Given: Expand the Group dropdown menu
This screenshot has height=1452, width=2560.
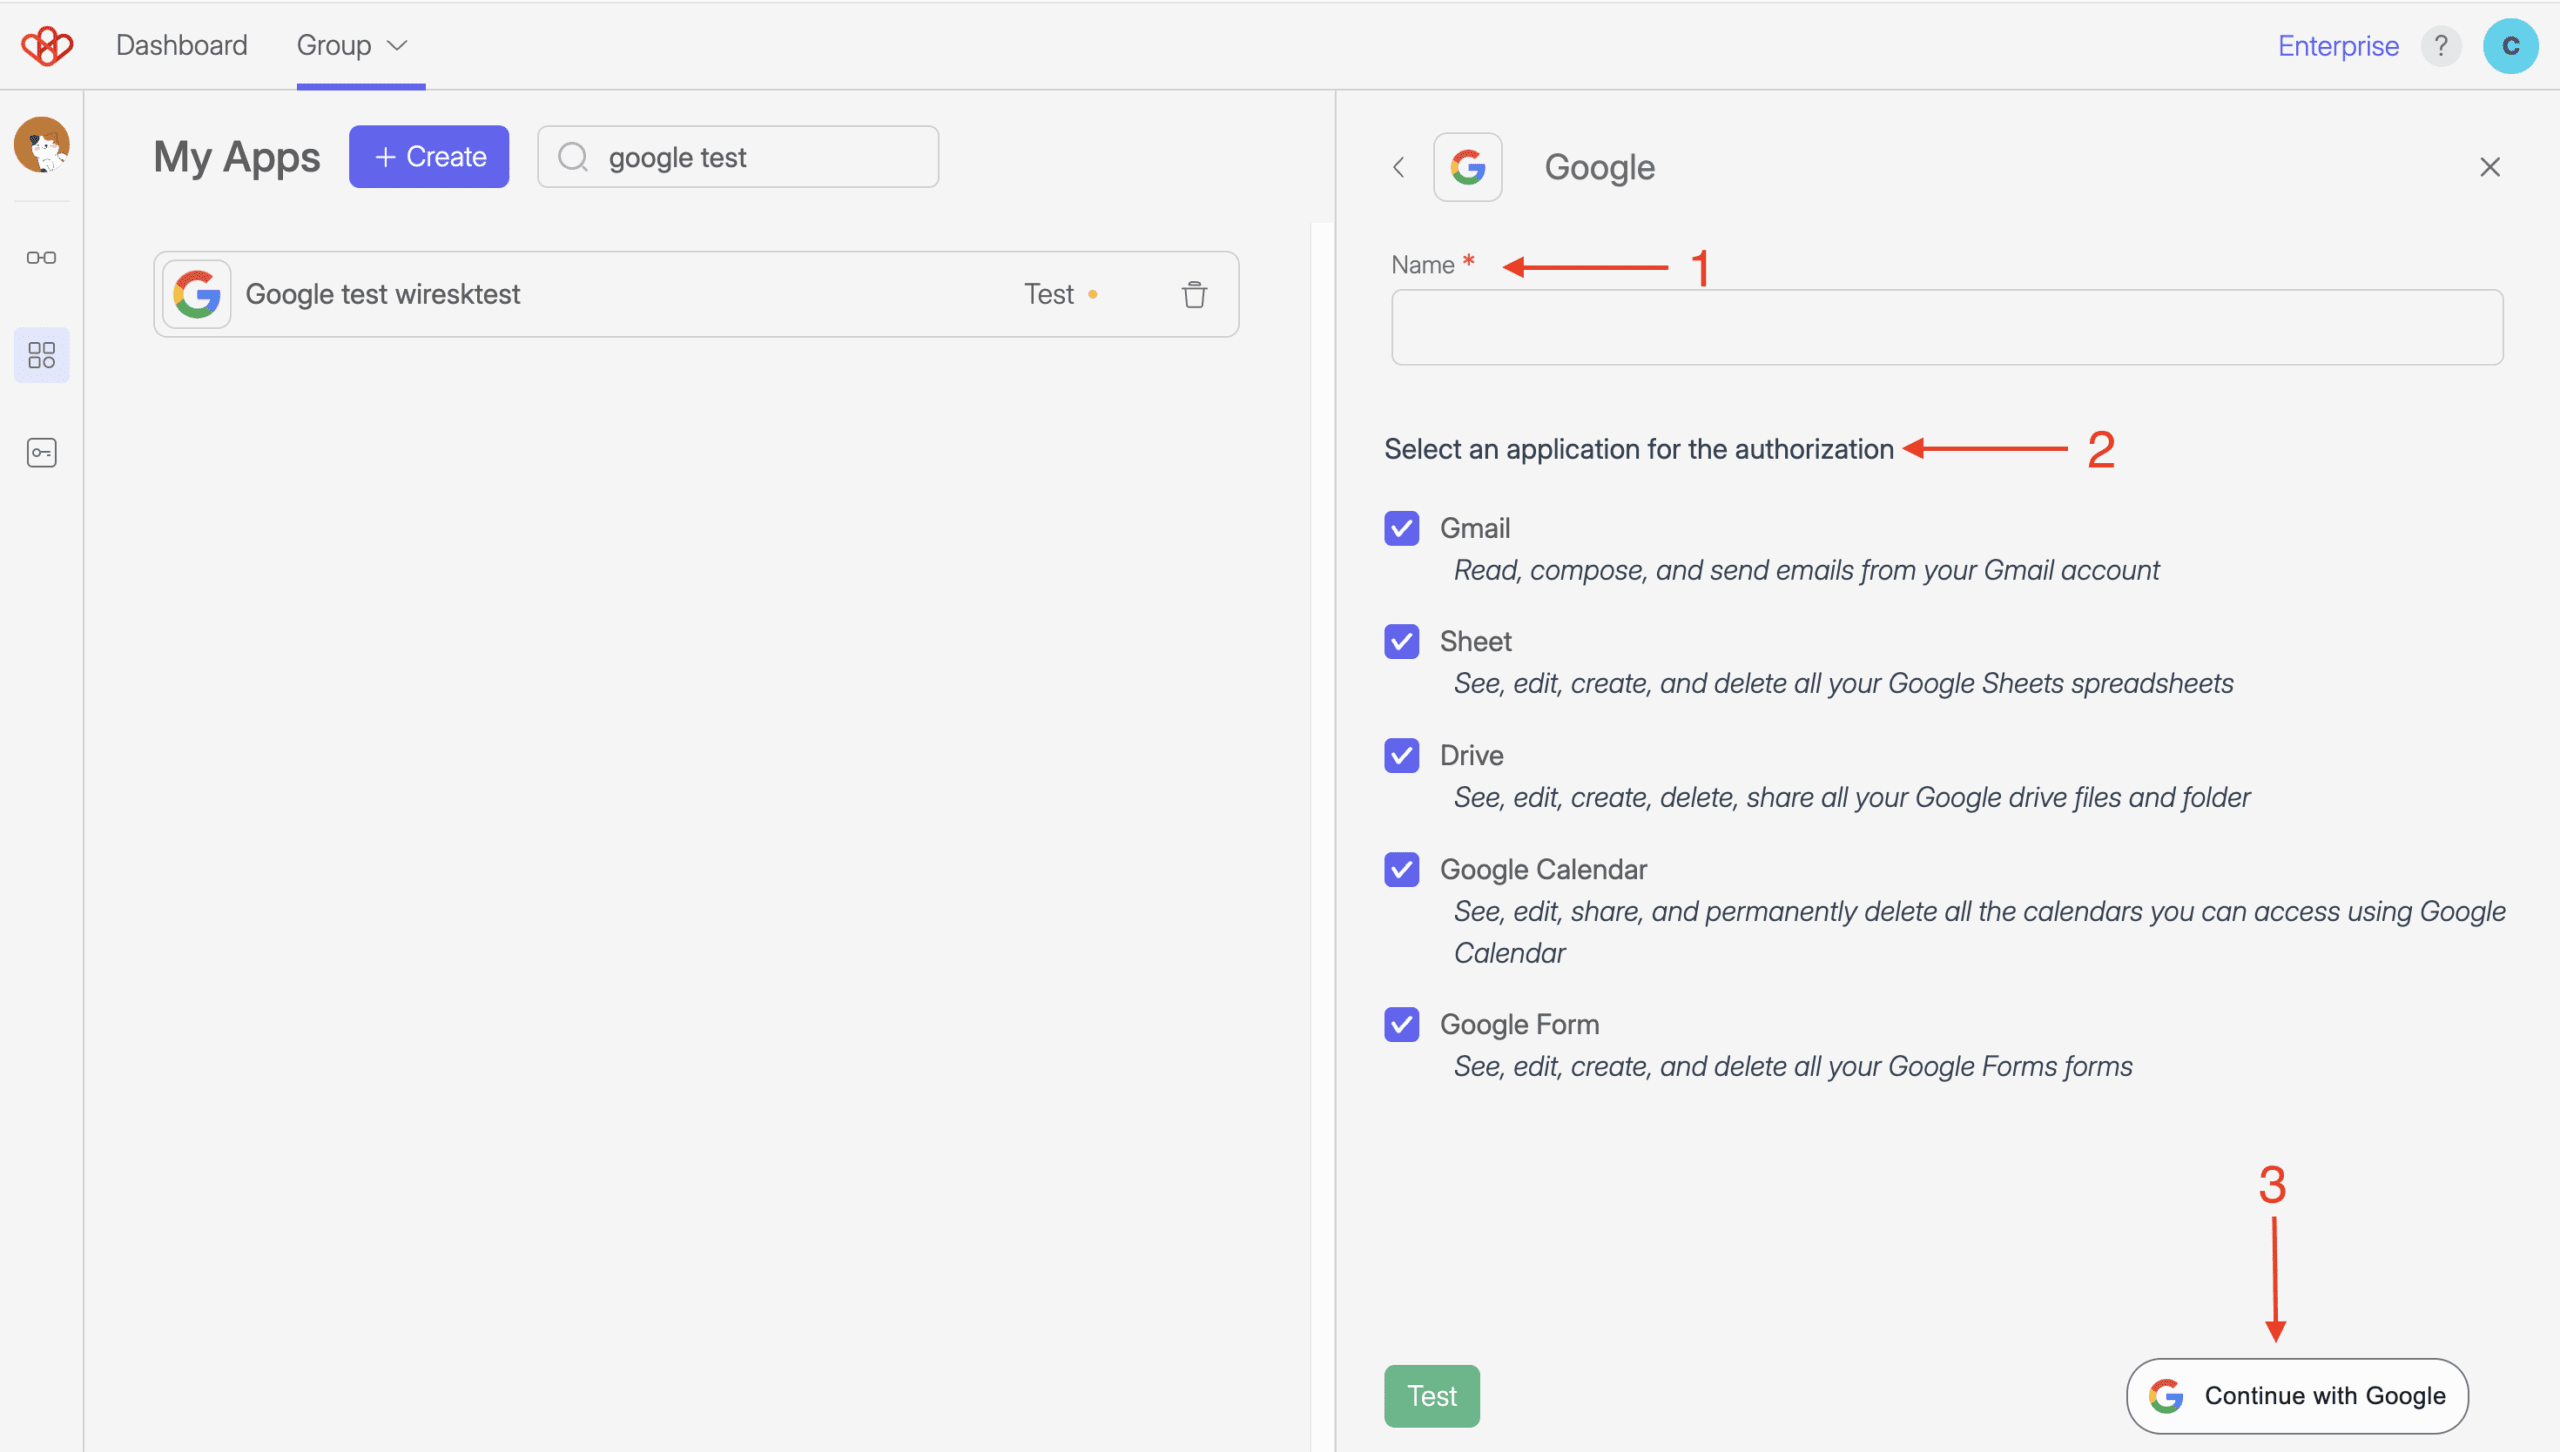Looking at the screenshot, I should coord(352,45).
